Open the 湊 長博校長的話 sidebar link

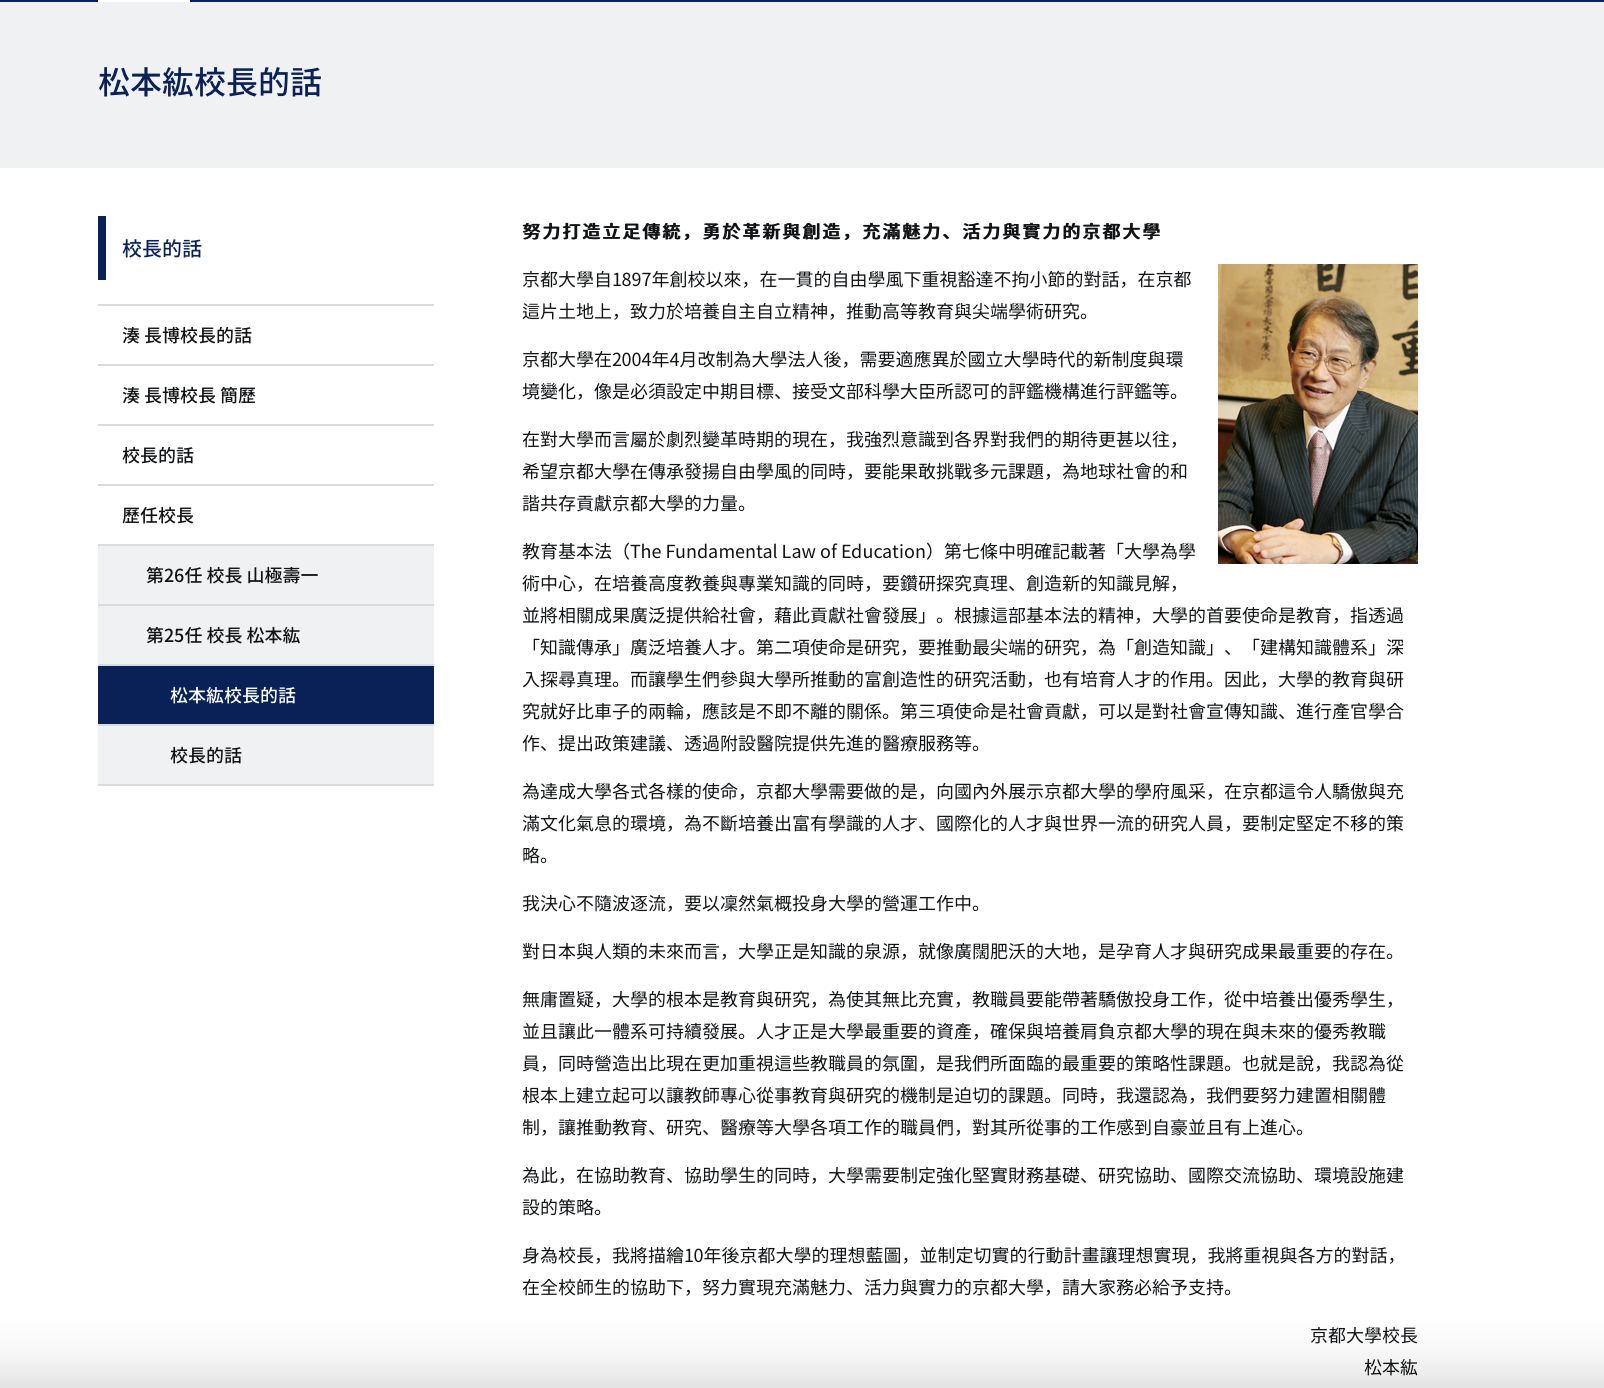[x=187, y=336]
